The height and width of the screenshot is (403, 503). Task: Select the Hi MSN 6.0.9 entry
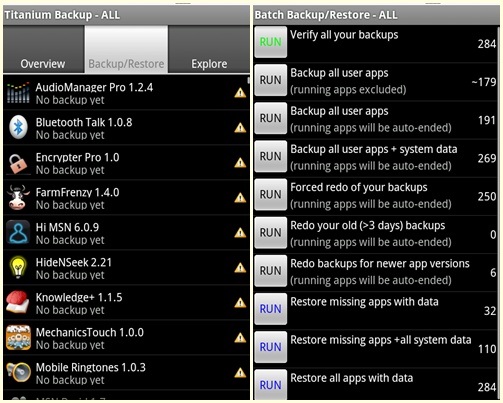pyautogui.click(x=126, y=233)
